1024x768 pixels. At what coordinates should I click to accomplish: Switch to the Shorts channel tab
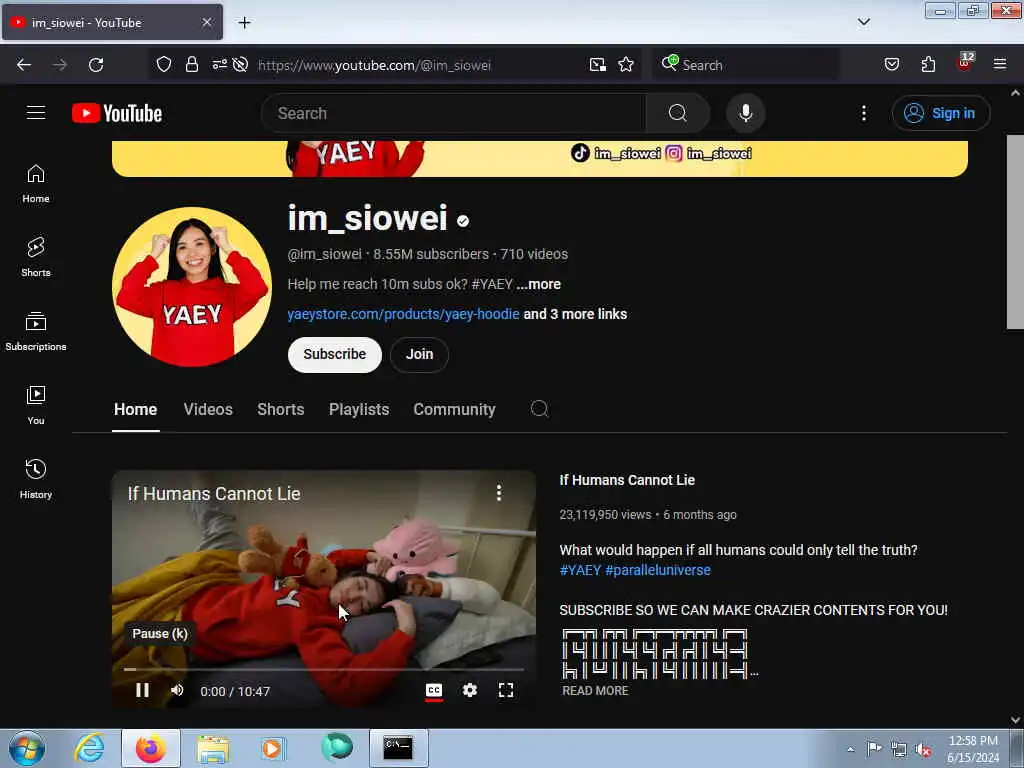[x=281, y=409]
